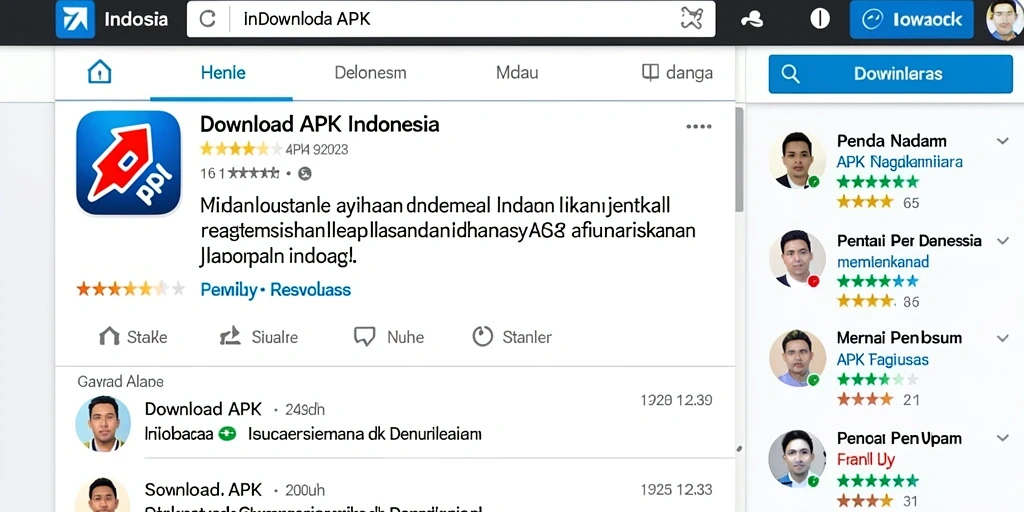Click the Siualre share icon

[x=230, y=336]
